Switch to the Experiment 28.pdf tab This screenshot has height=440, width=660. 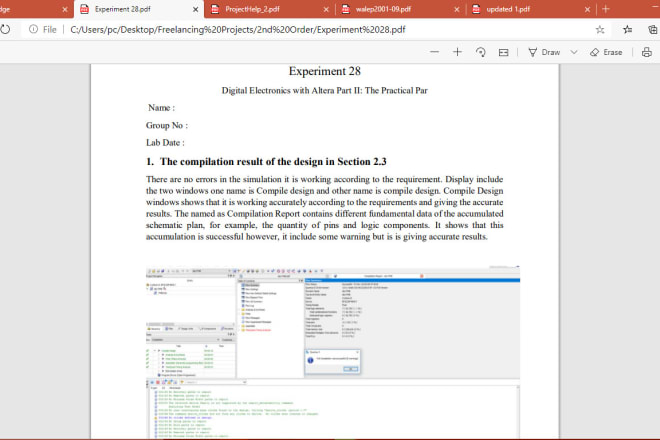[139, 9]
